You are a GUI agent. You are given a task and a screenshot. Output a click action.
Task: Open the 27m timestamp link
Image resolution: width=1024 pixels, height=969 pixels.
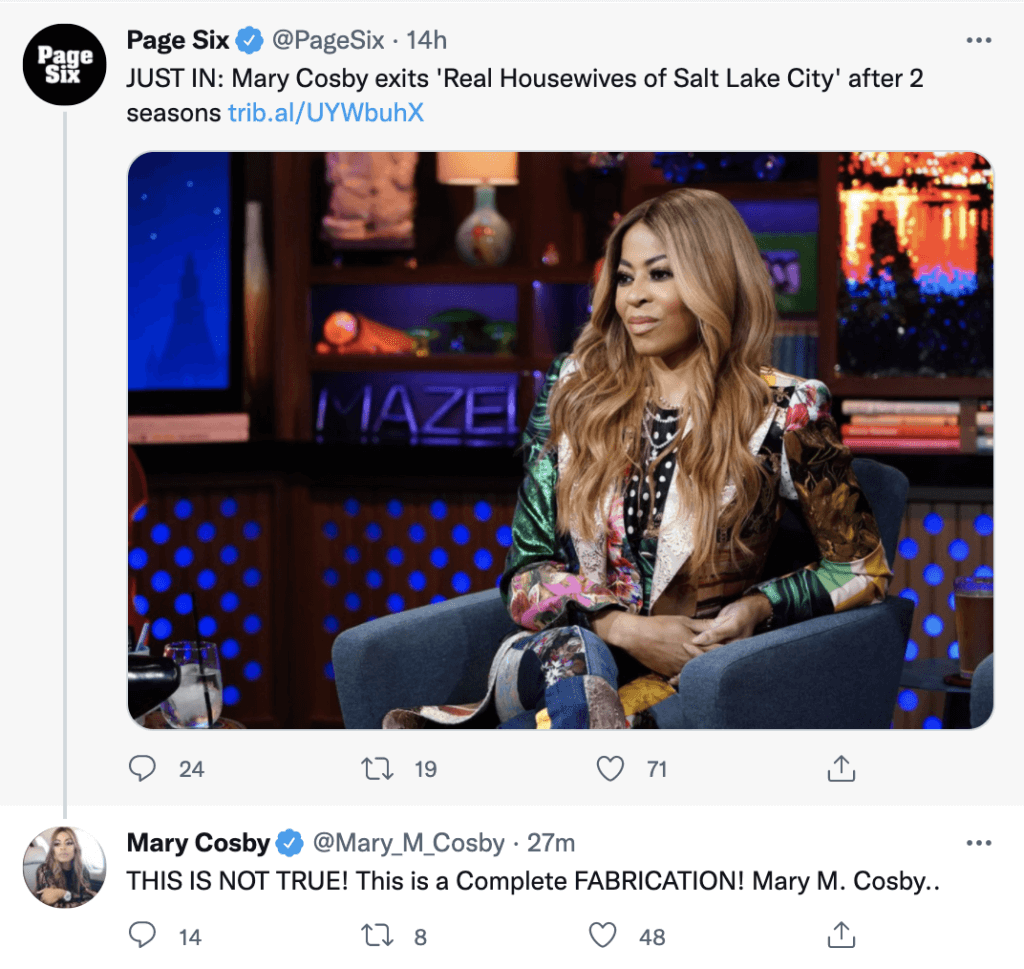(x=551, y=843)
